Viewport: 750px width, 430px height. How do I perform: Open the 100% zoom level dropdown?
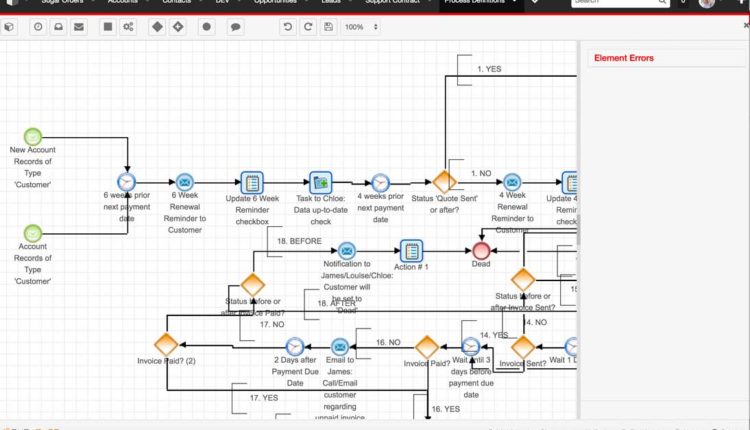[360, 27]
